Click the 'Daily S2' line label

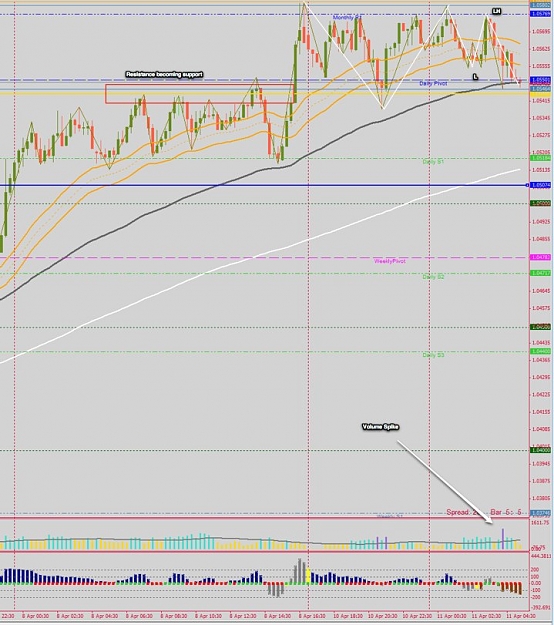tap(433, 277)
